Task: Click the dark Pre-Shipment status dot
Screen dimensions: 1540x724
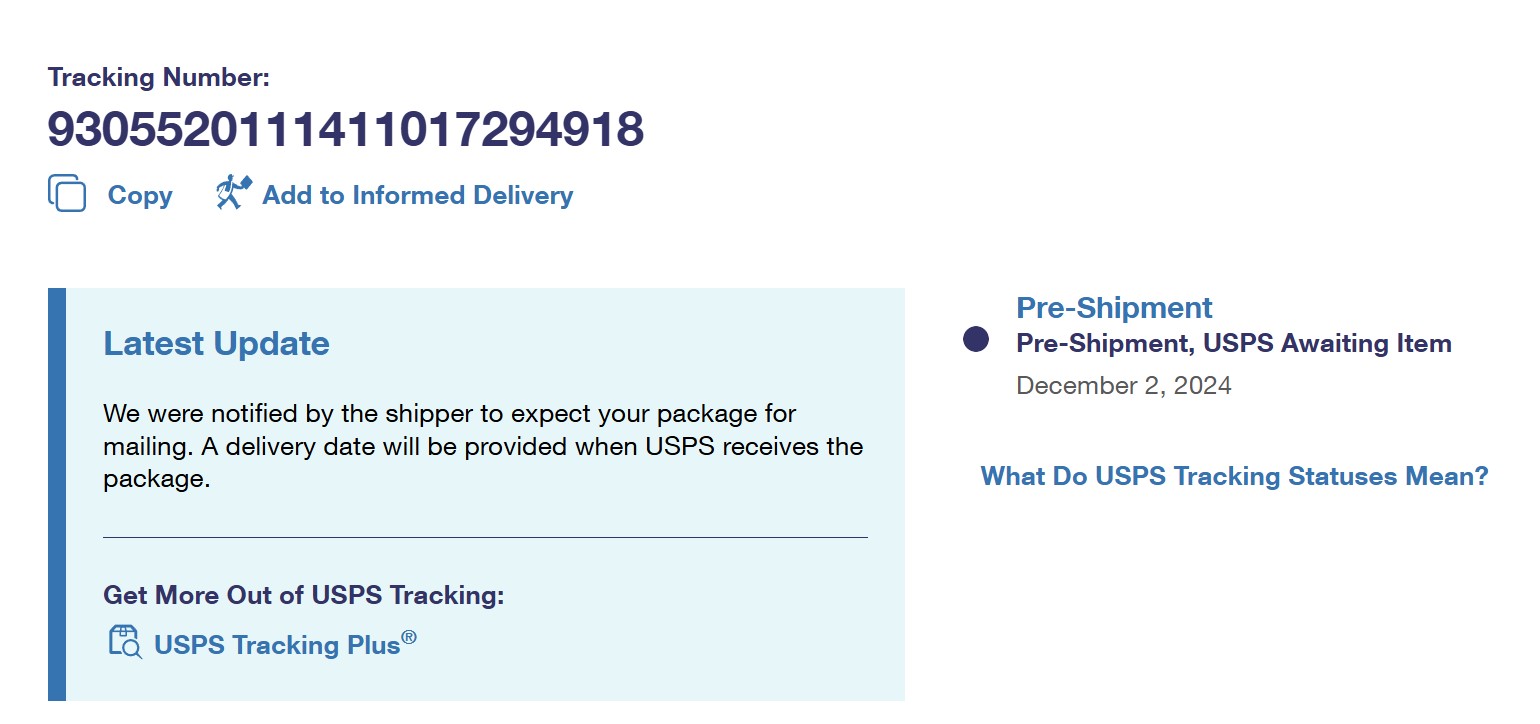Action: coord(976,339)
